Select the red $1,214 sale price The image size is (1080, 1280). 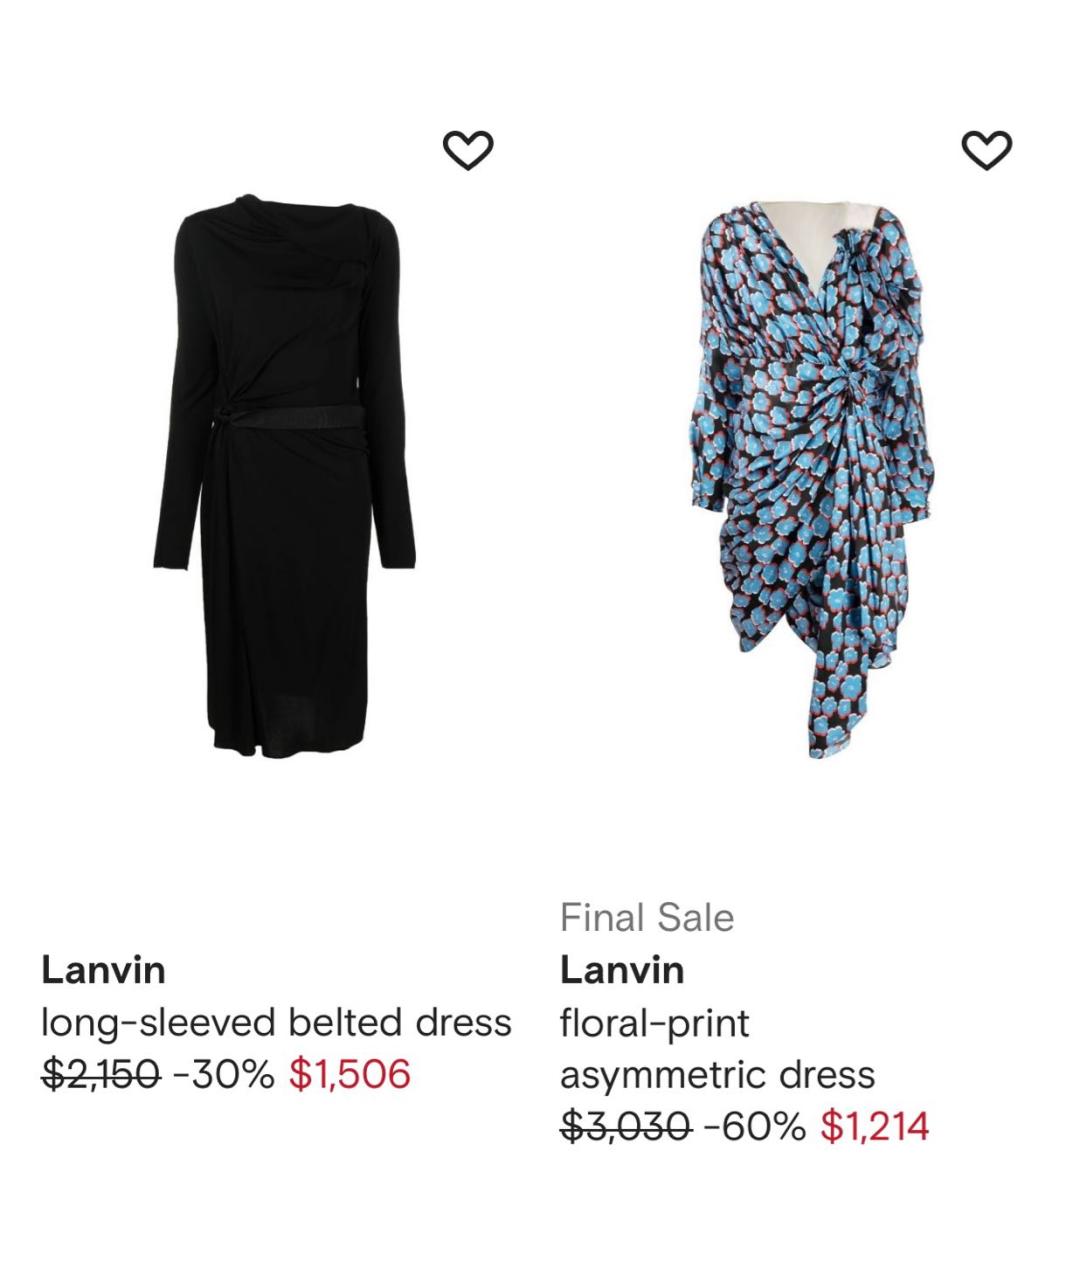tap(875, 1127)
